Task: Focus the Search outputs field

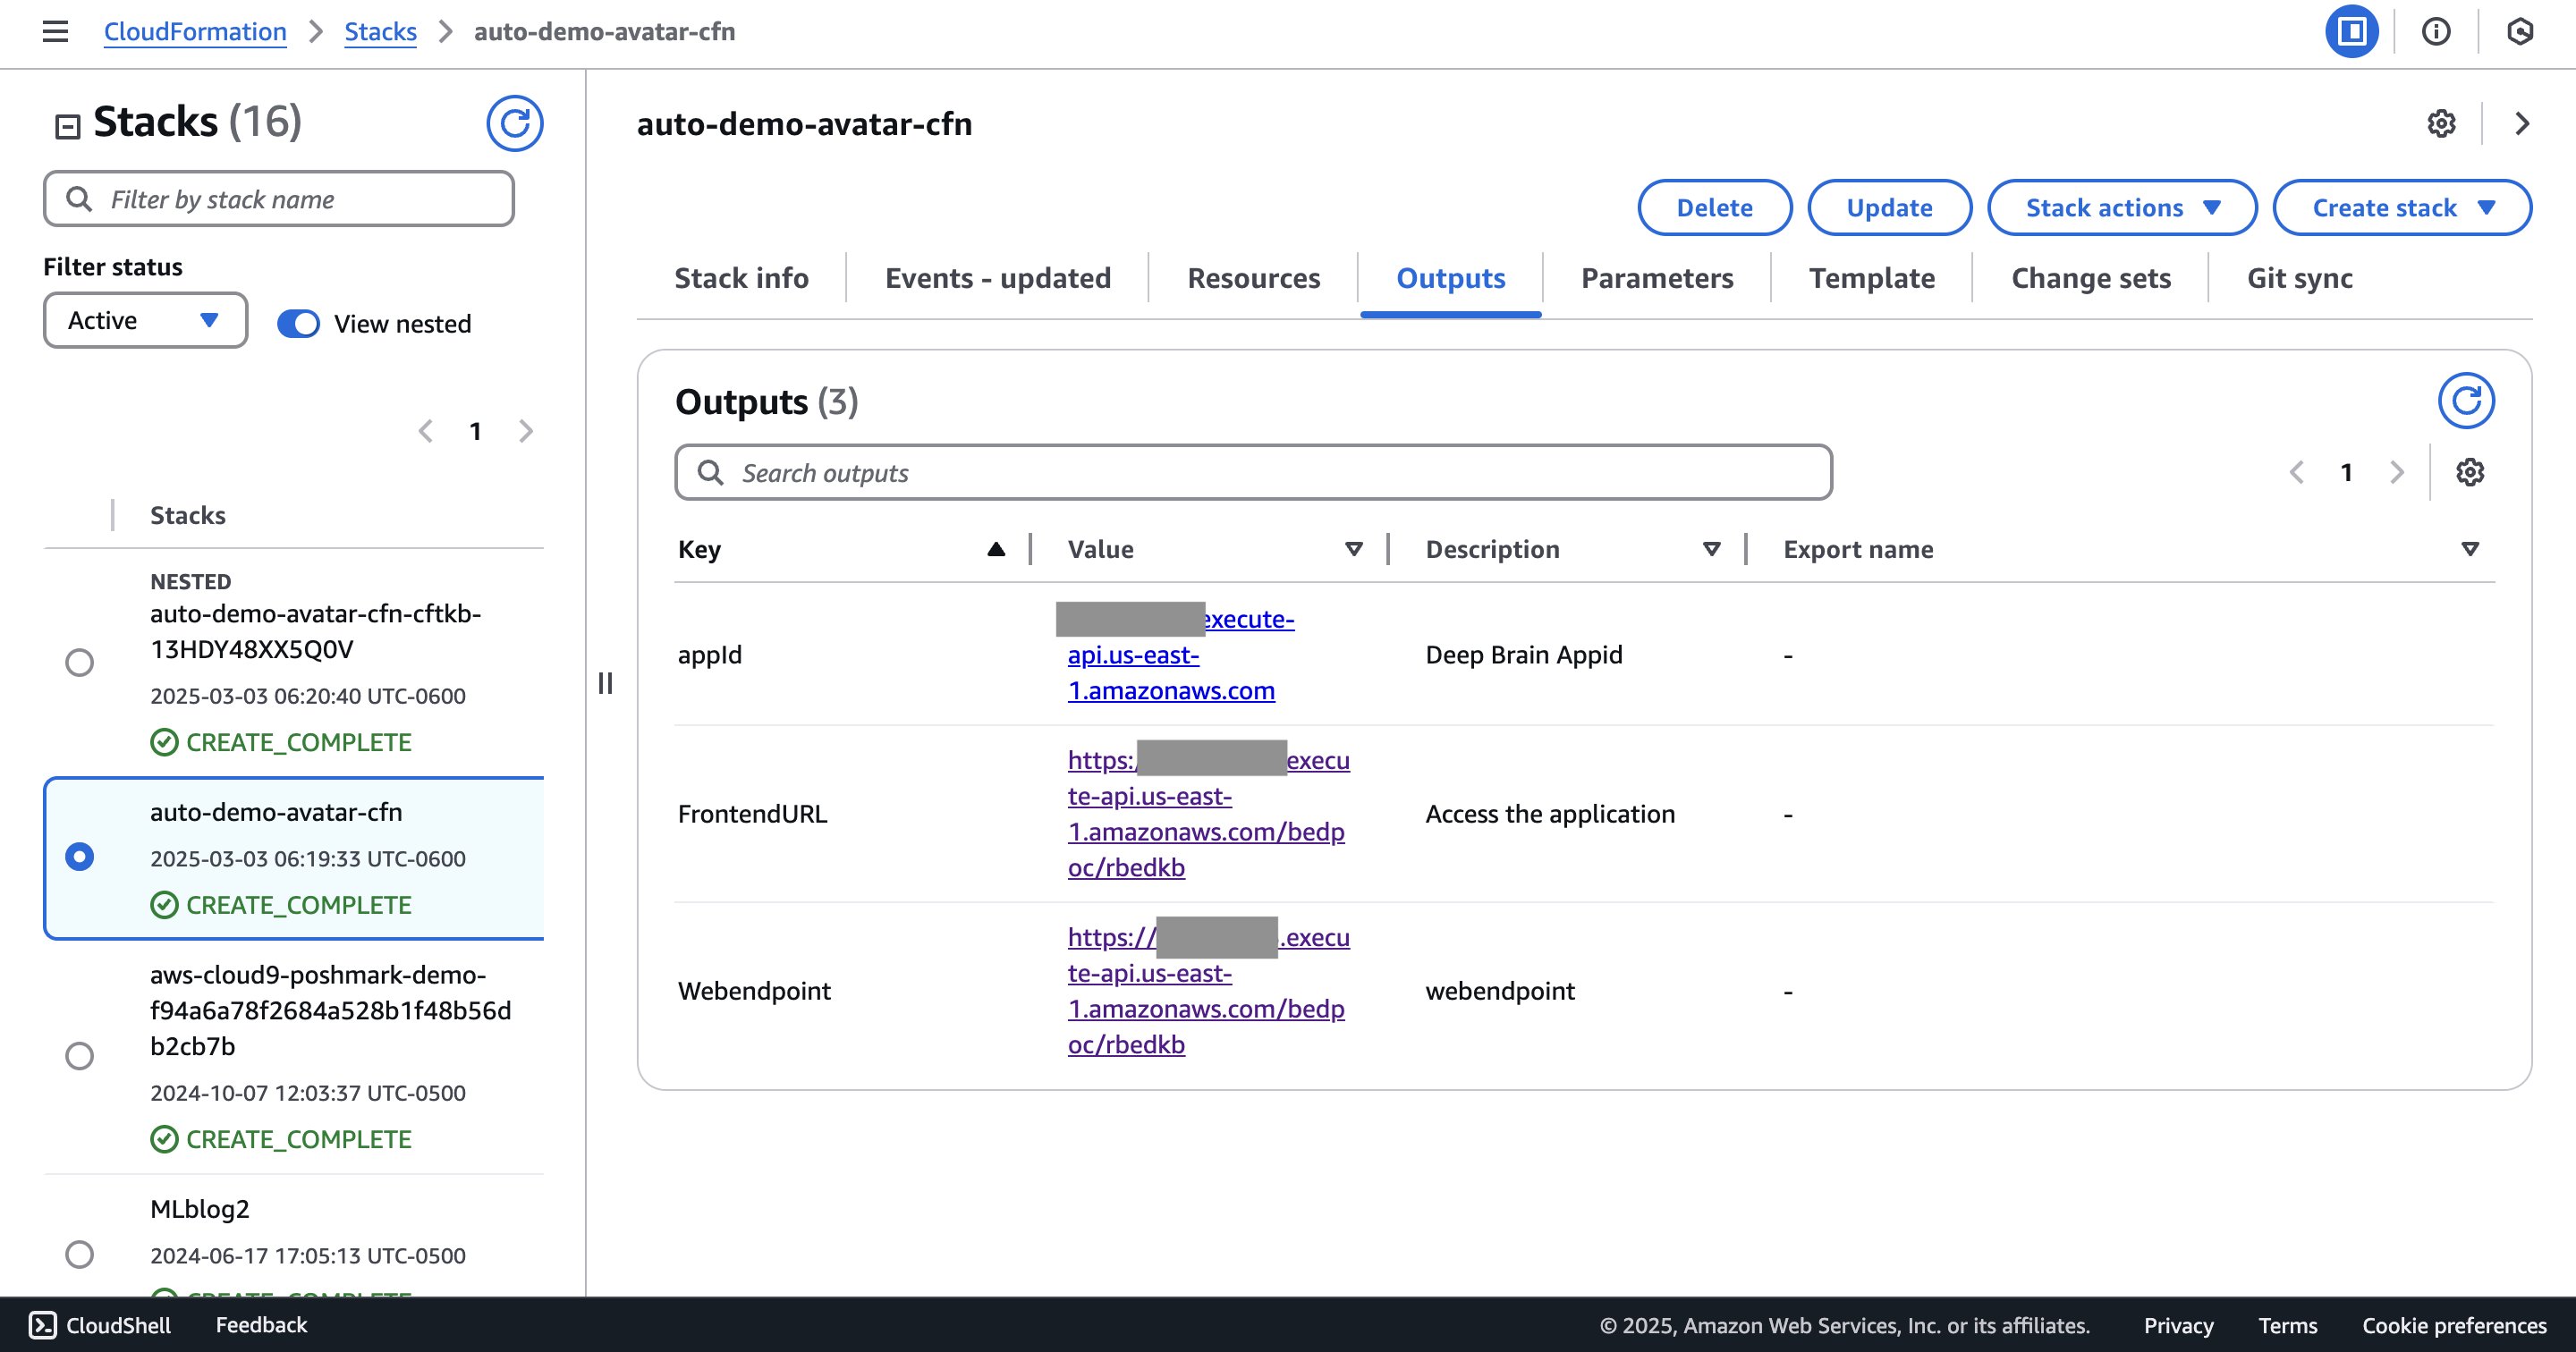Action: [1253, 472]
